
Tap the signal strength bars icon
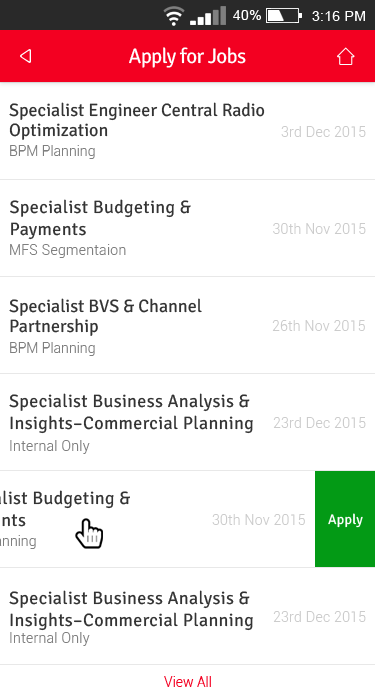pyautogui.click(x=208, y=16)
